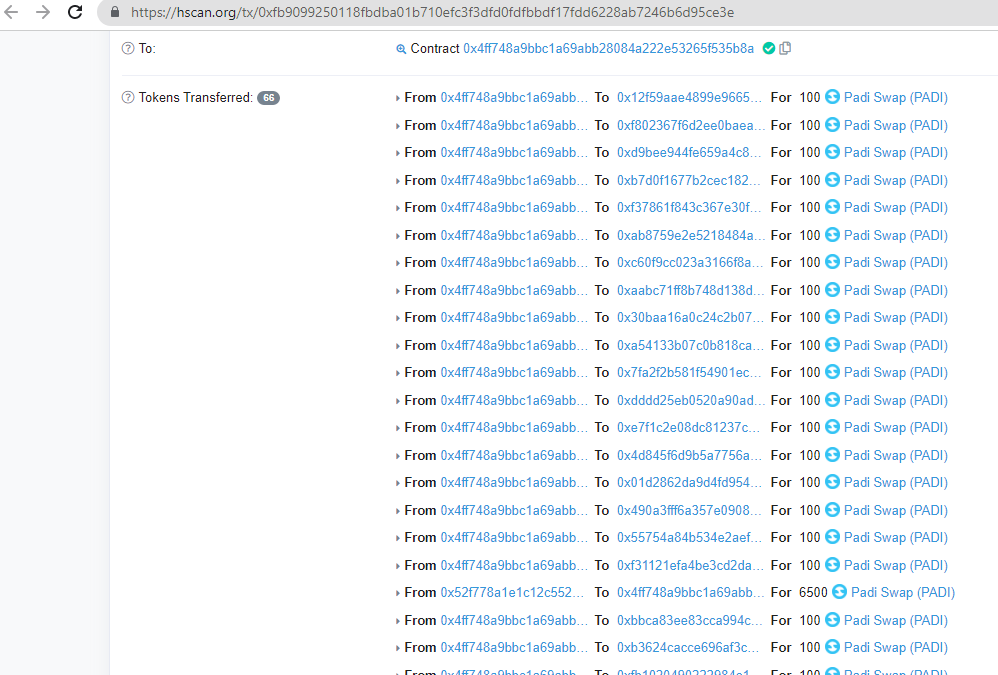Click Padi token icon in 0xaabc71ff row
The width and height of the screenshot is (998, 675).
pos(833,289)
